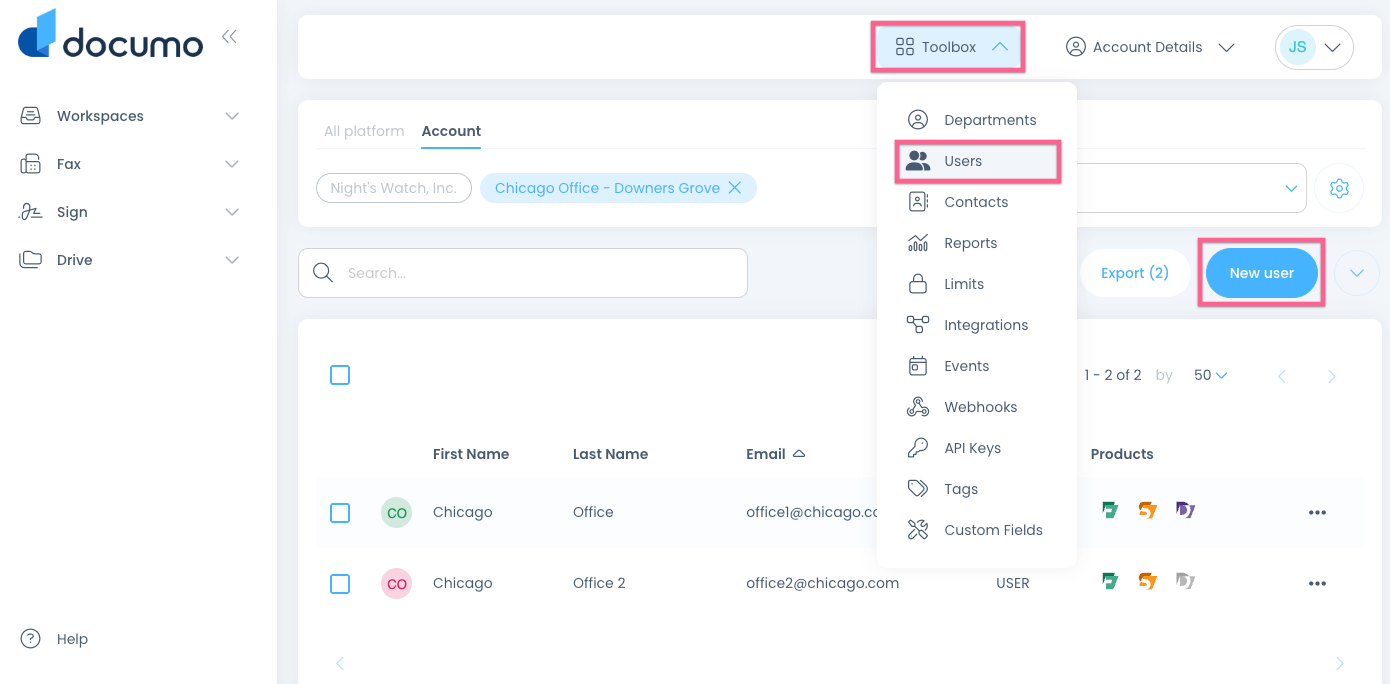The image size is (1390, 684).
Task: Select Custom Fields from the Toolbox menu
Action: click(x=993, y=529)
